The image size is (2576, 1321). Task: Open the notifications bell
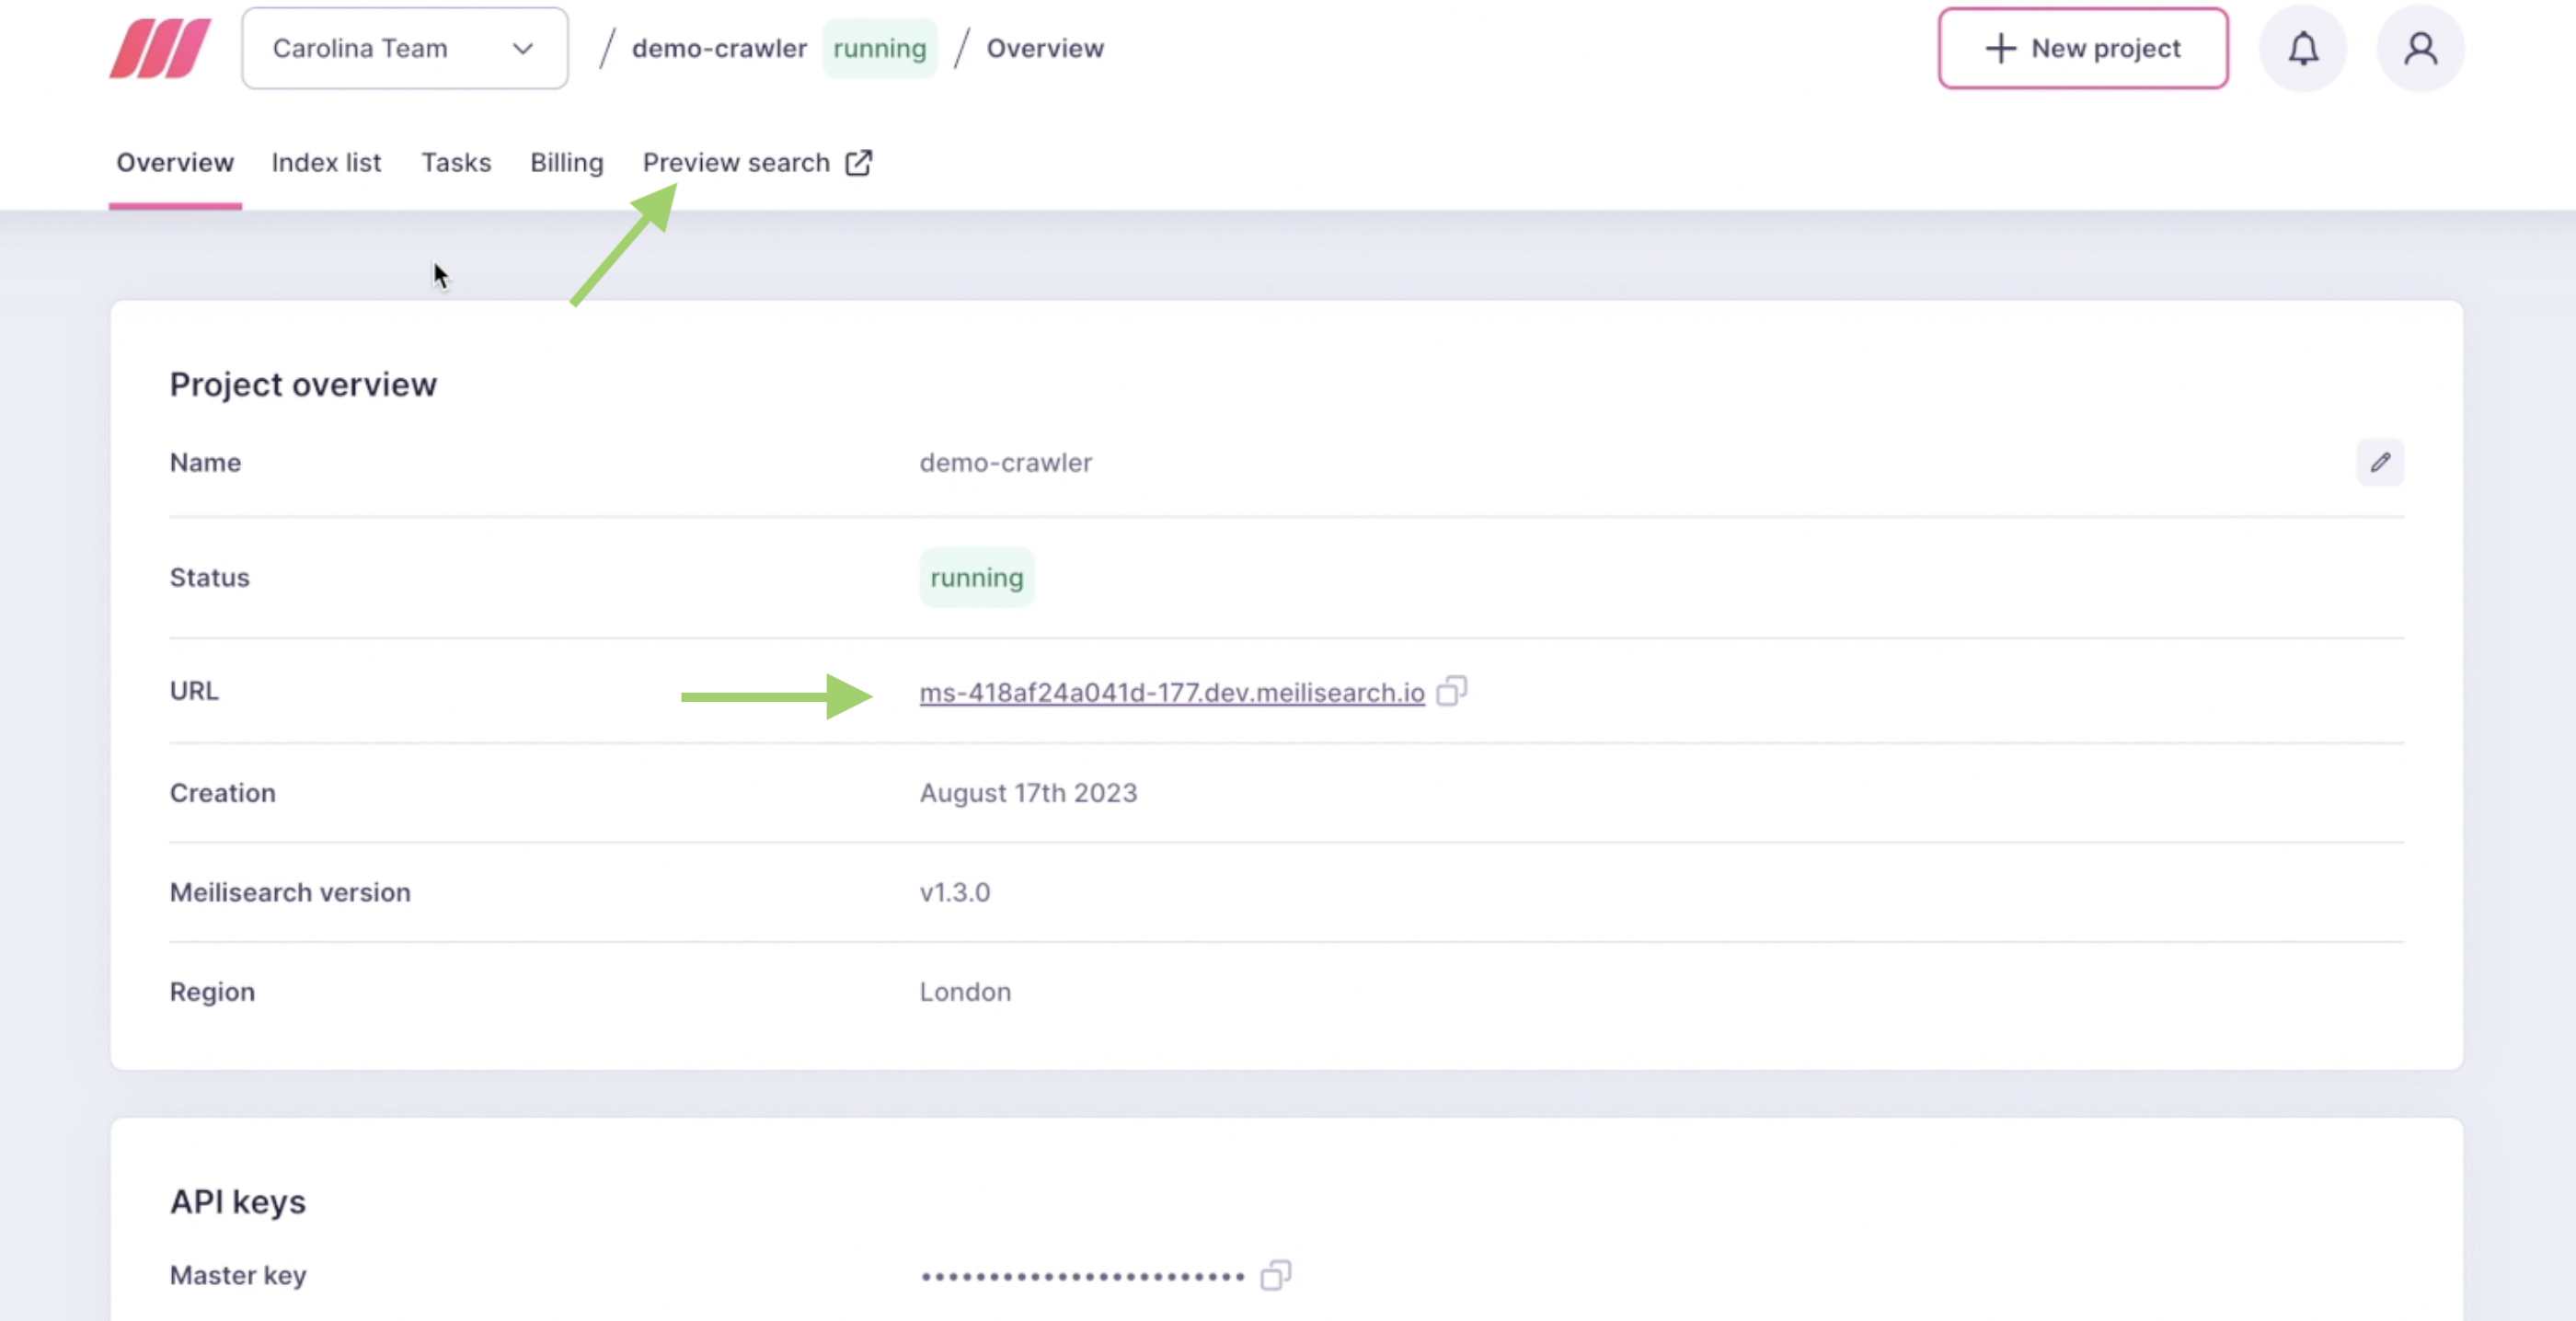(x=2303, y=48)
